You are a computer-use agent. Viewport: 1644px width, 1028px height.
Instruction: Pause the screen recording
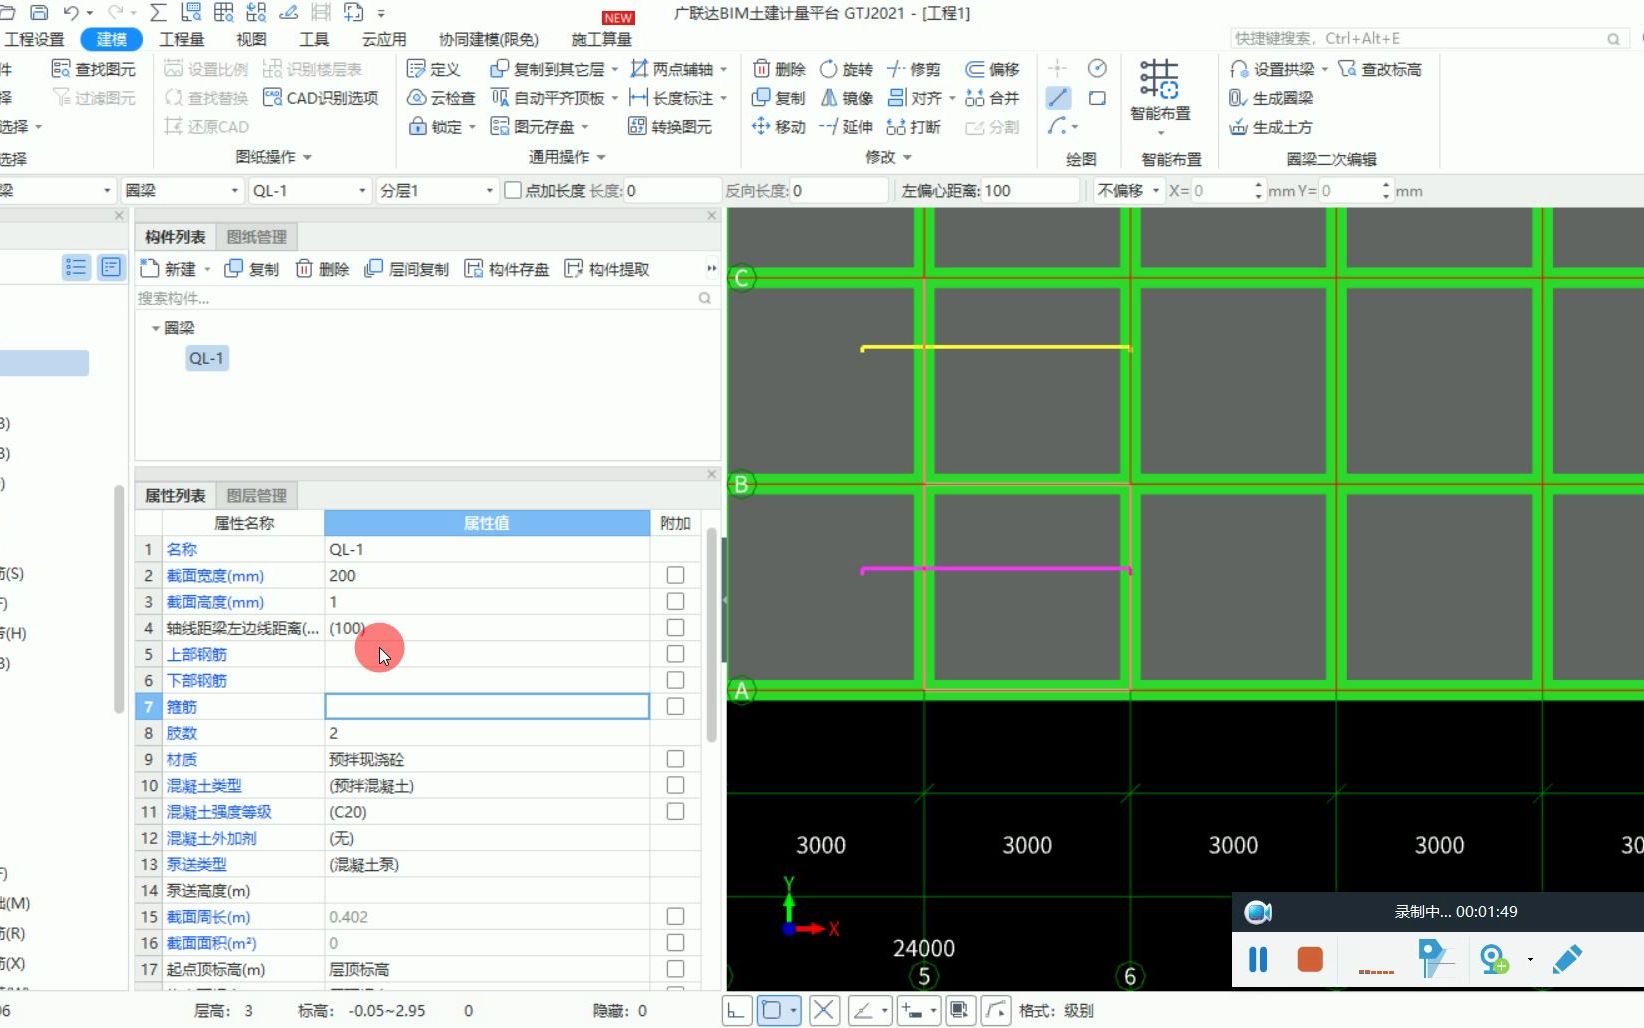pos(1257,959)
